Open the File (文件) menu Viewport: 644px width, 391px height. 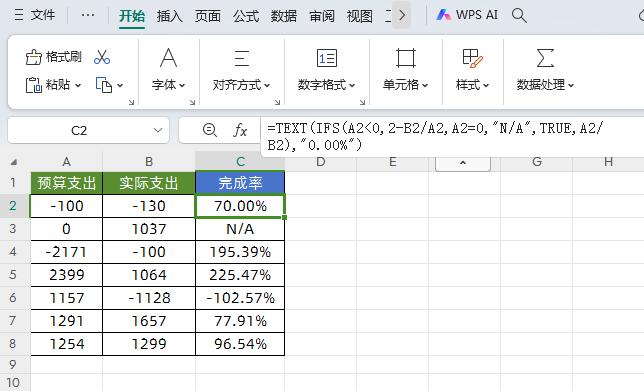(x=34, y=15)
